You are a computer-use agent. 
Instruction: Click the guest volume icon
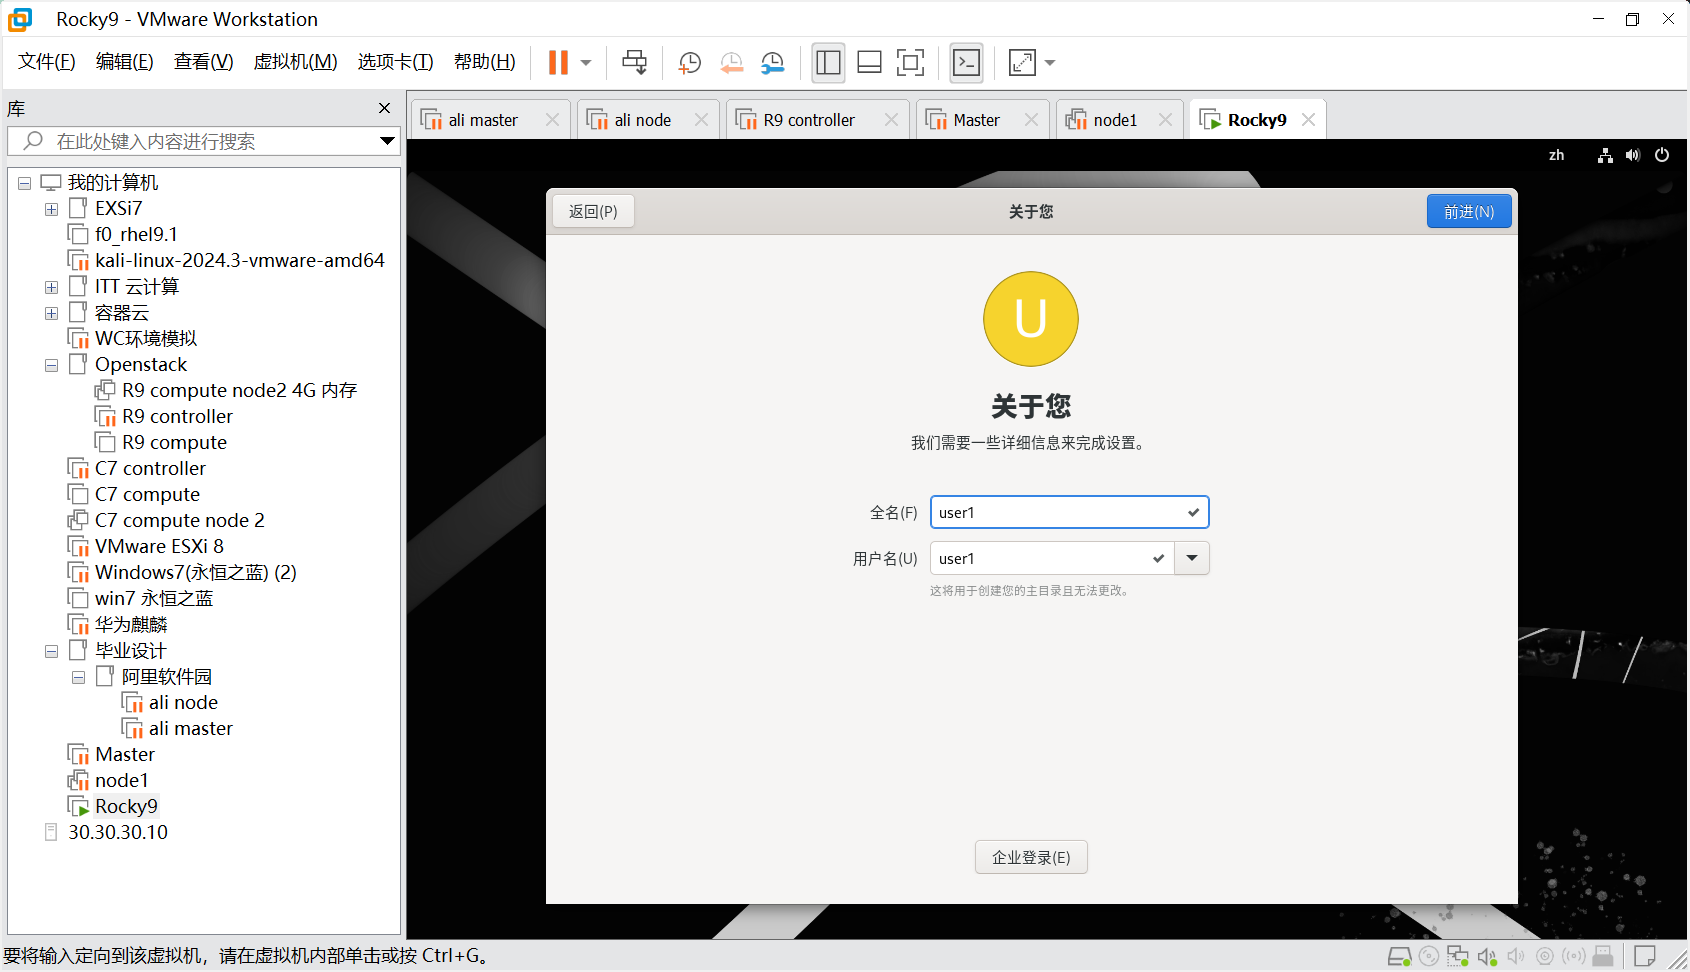pyautogui.click(x=1633, y=155)
